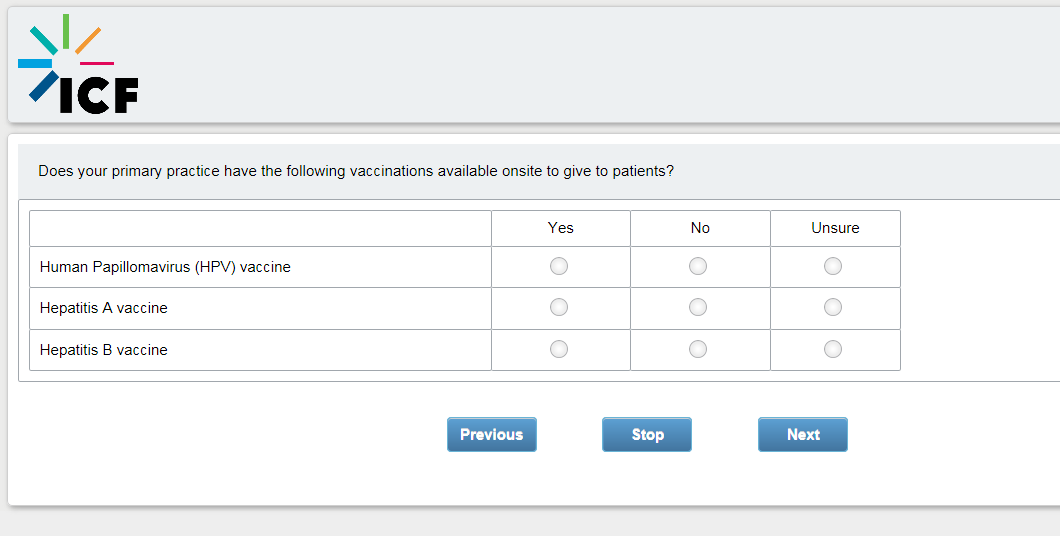Click the No column header
Image resolution: width=1060 pixels, height=536 pixels.
700,228
